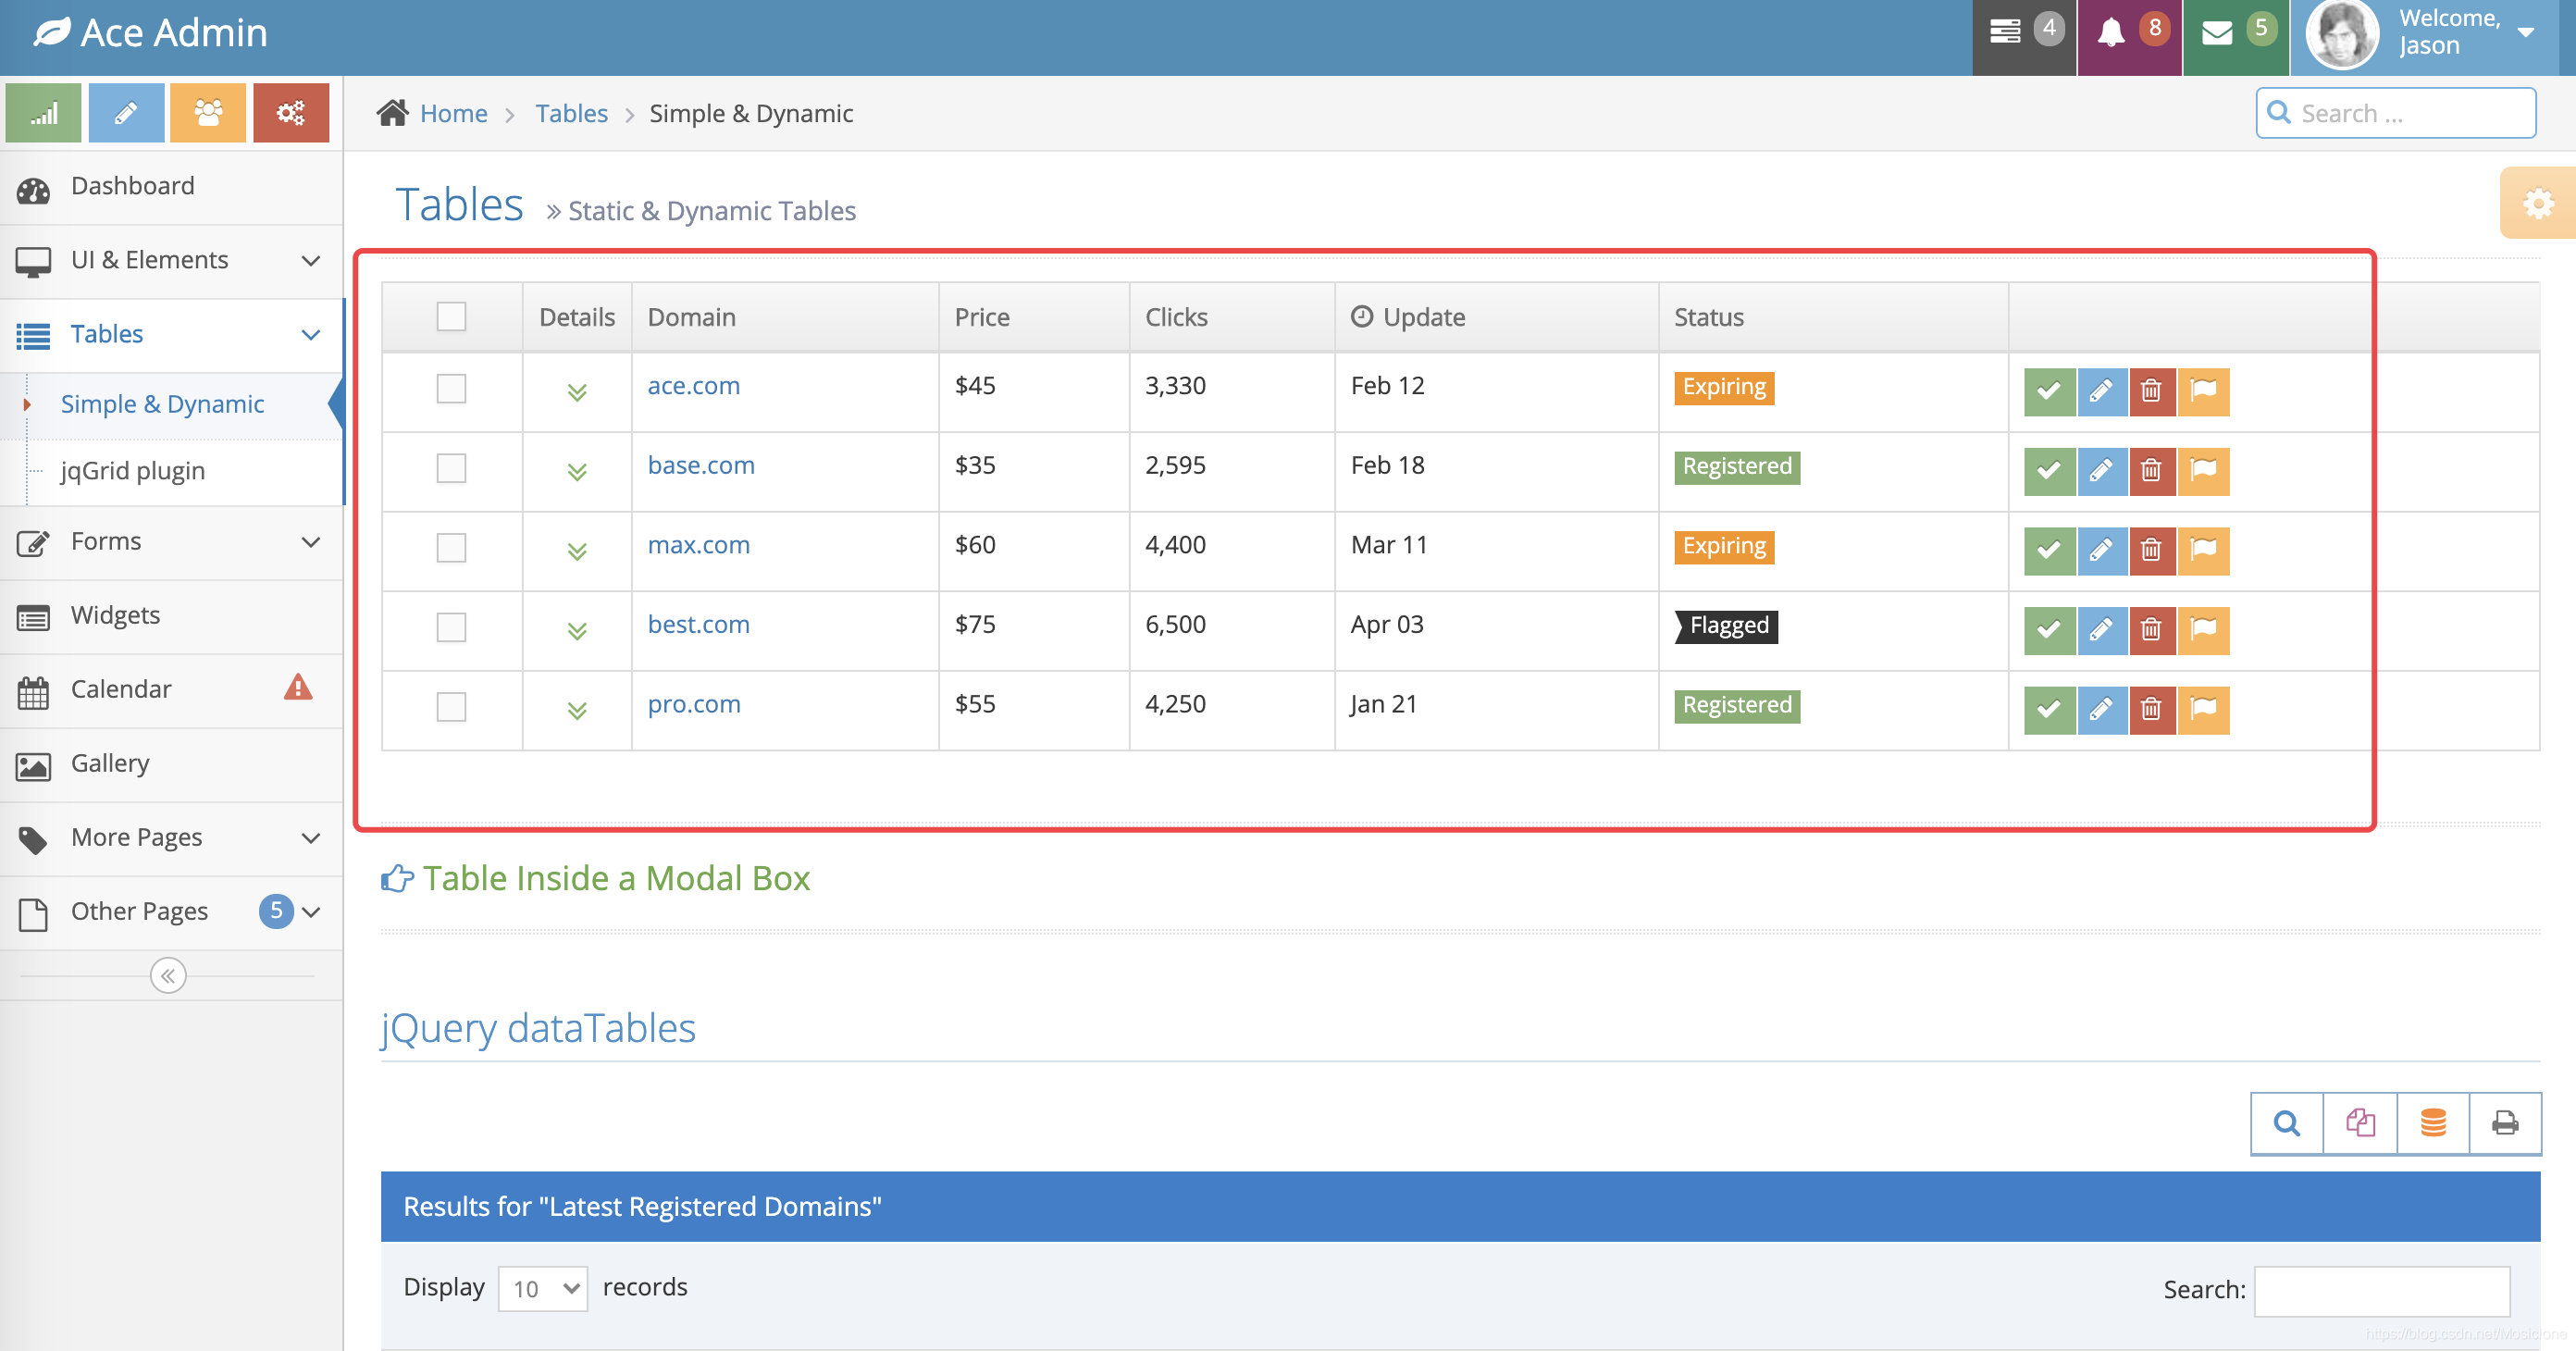Viewport: 2576px width, 1351px height.
Task: Click the orange flag icon for best.com
Action: point(2204,630)
